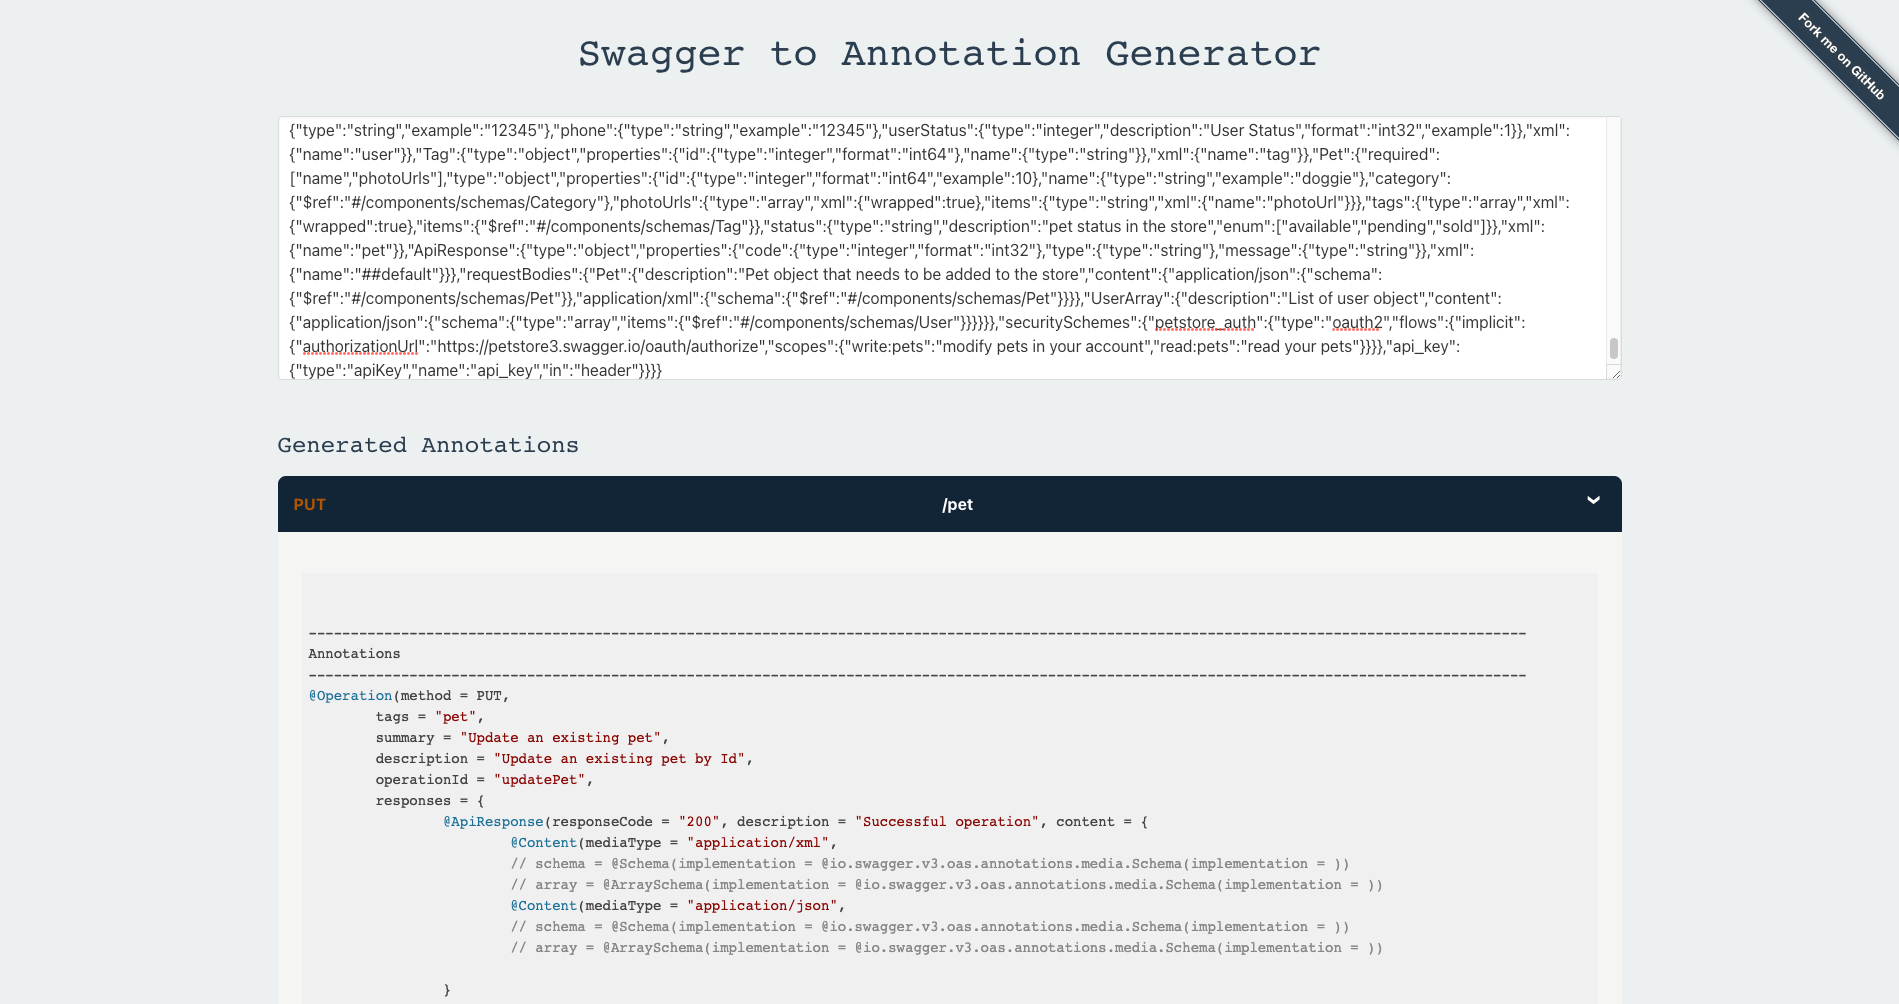
Task: Click the Annotations label in code block
Action: [x=354, y=654]
